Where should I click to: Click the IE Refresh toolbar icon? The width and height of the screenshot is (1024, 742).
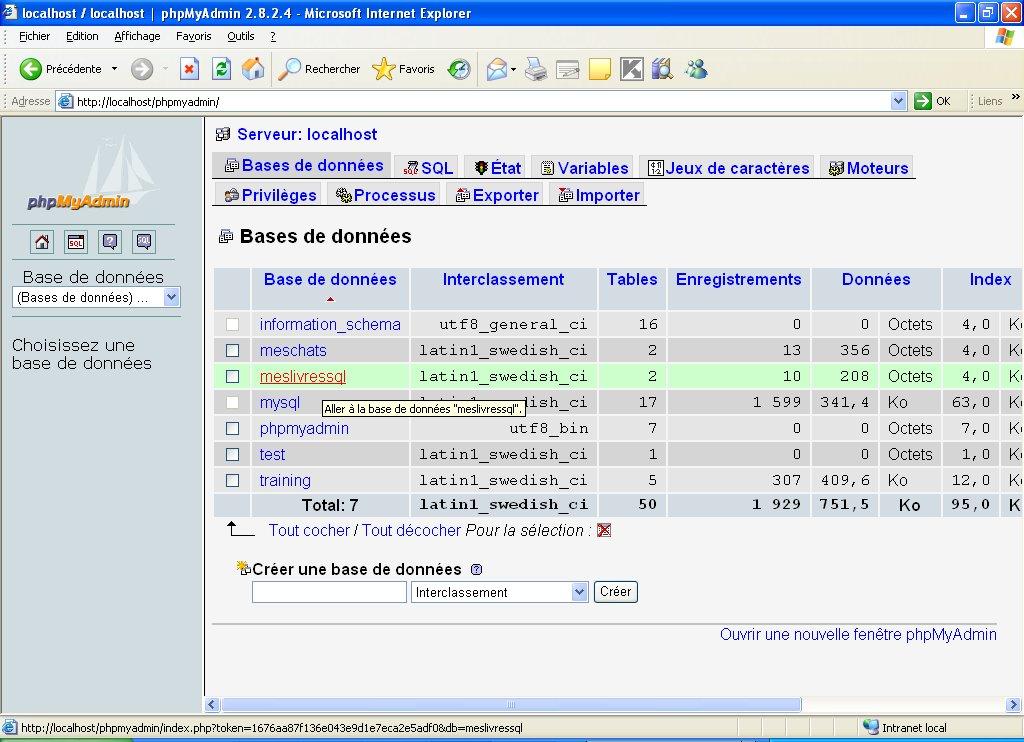(222, 69)
